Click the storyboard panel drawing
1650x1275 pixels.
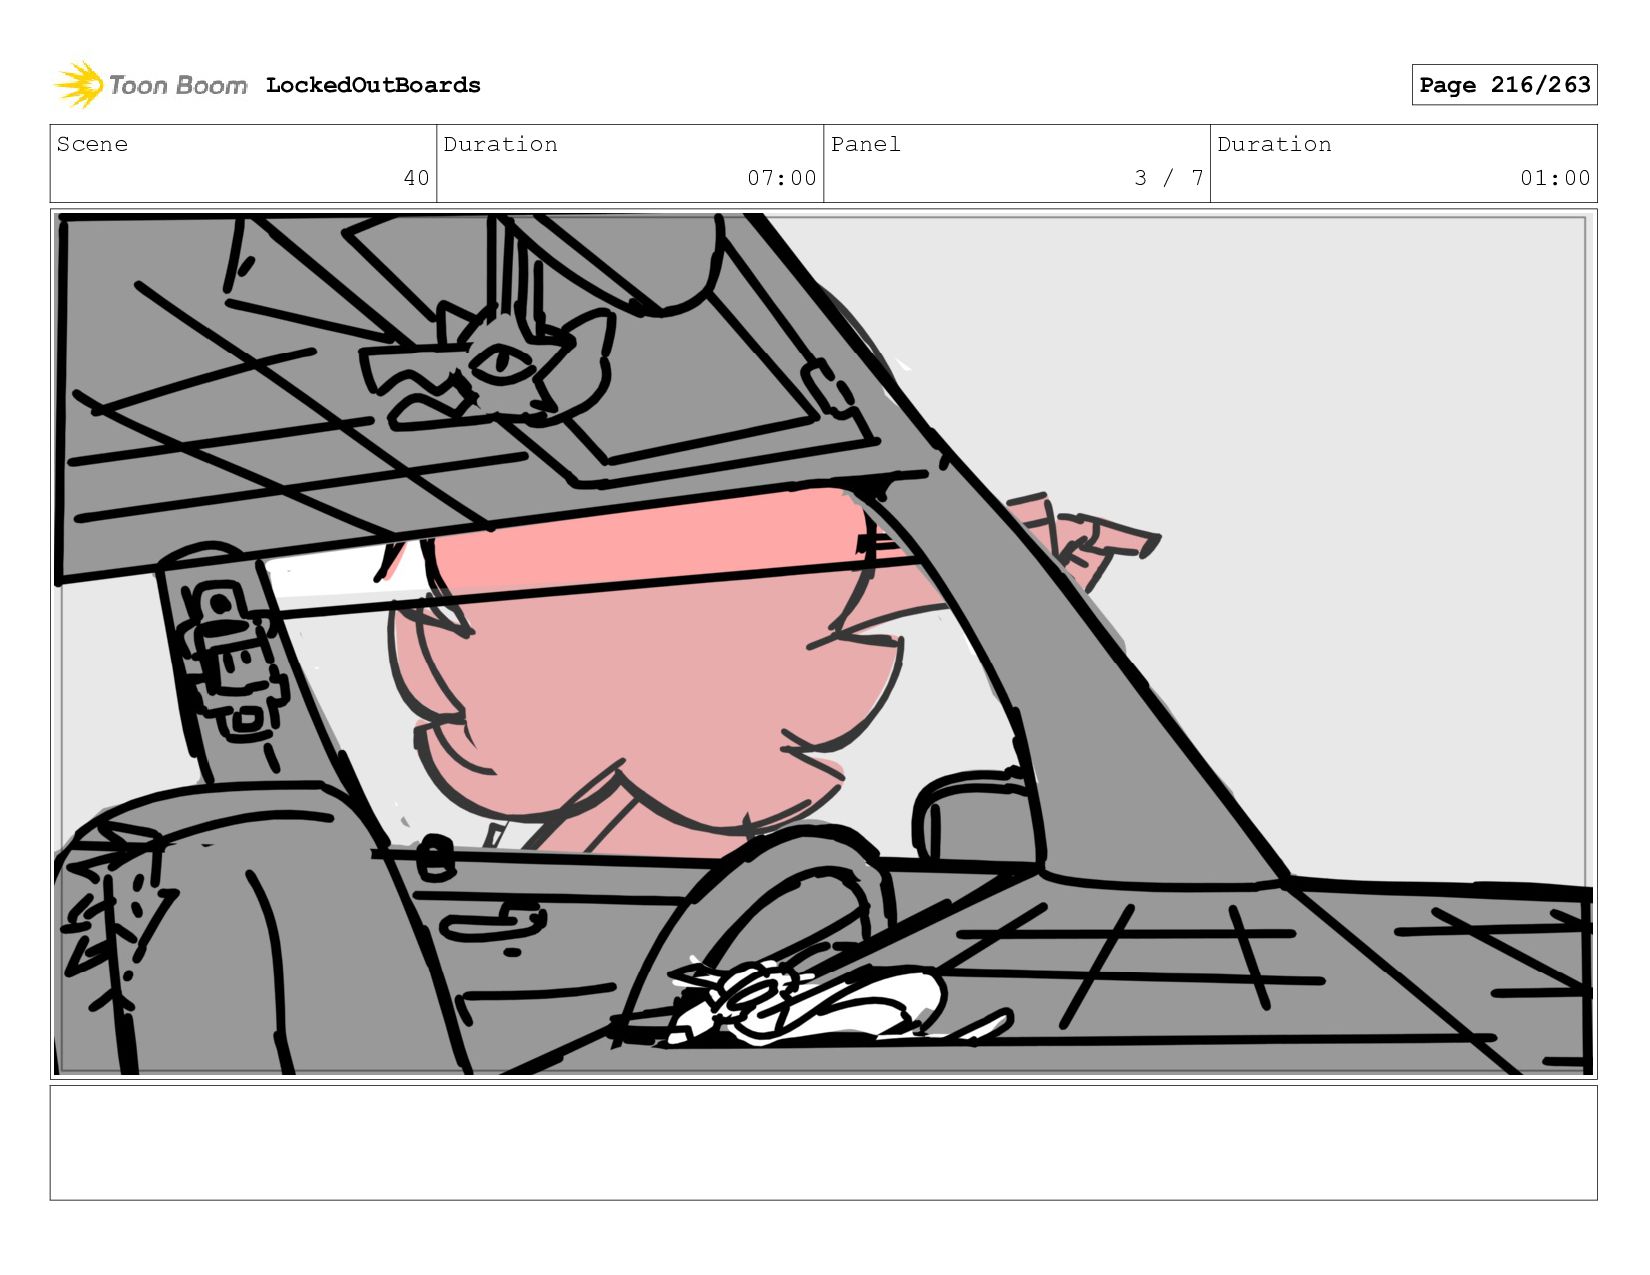(x=824, y=644)
